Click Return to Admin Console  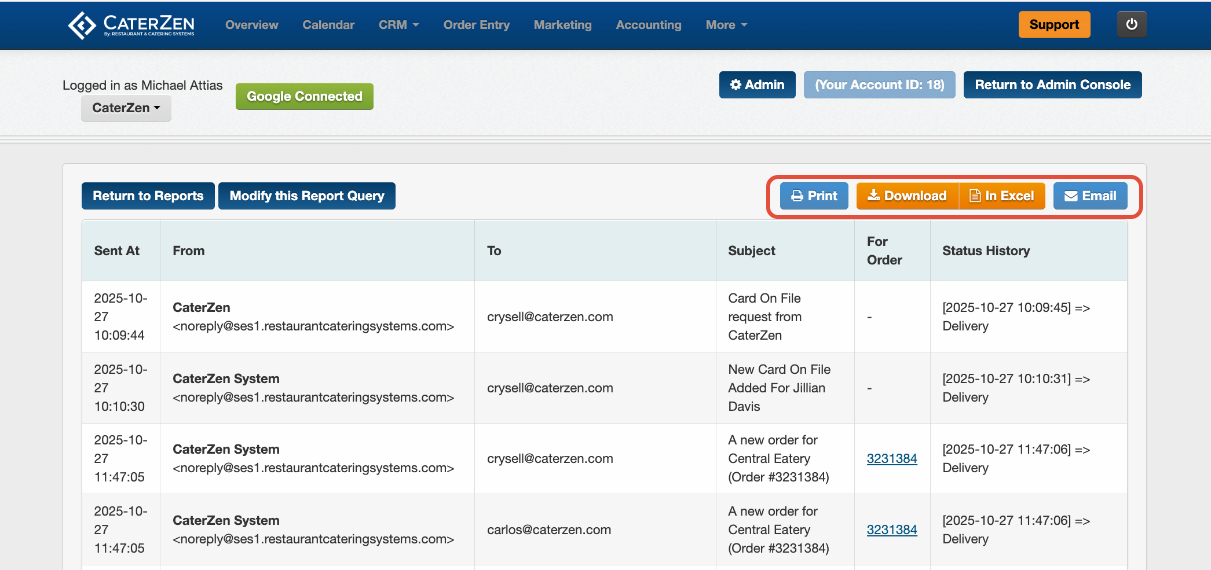(x=1052, y=85)
